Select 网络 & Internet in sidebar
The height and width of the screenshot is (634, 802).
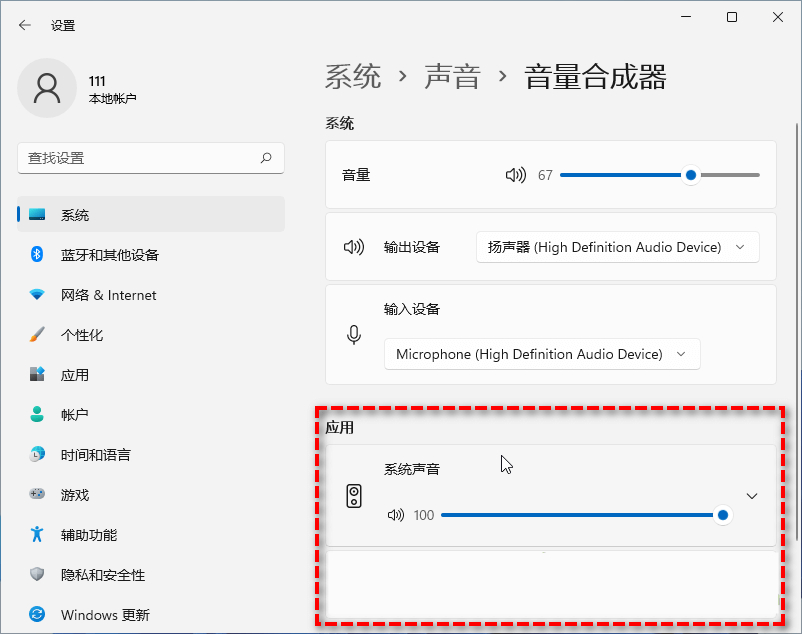(108, 295)
